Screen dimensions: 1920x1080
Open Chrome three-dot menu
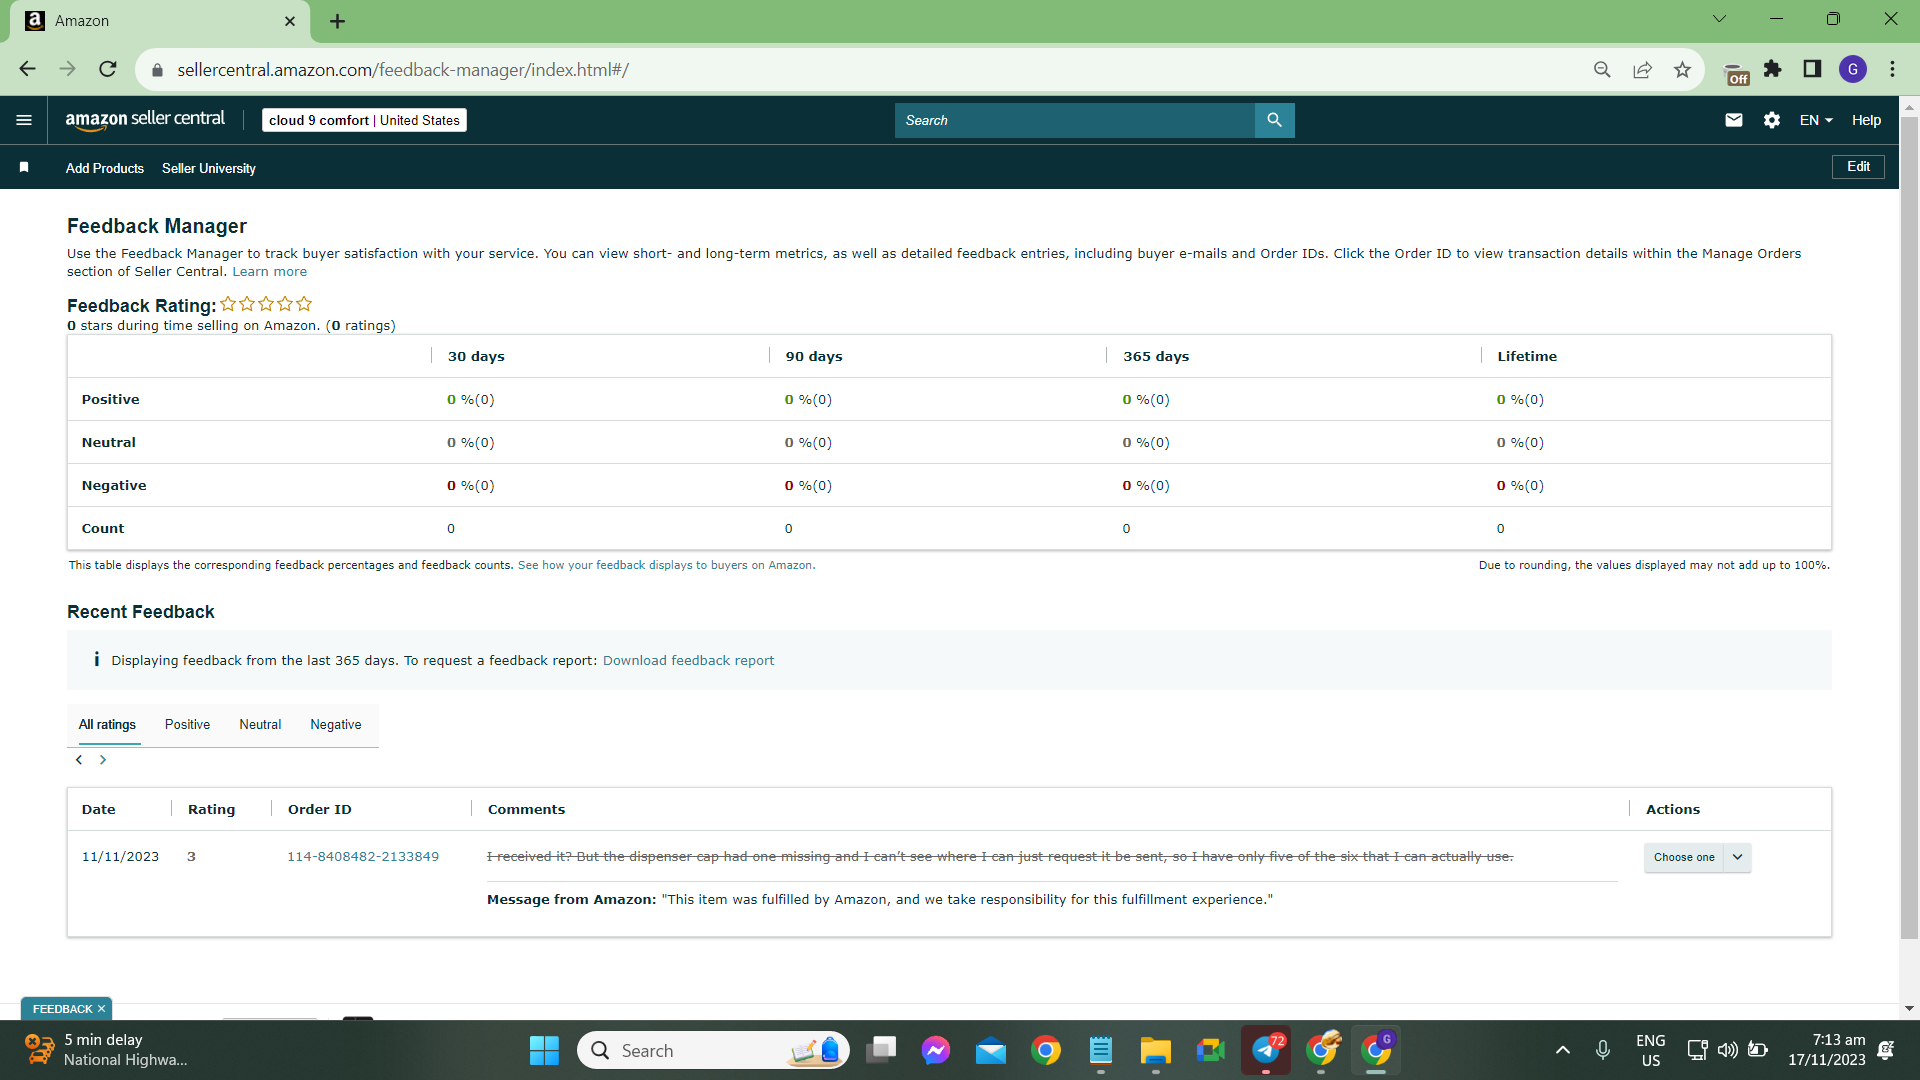1892,69
